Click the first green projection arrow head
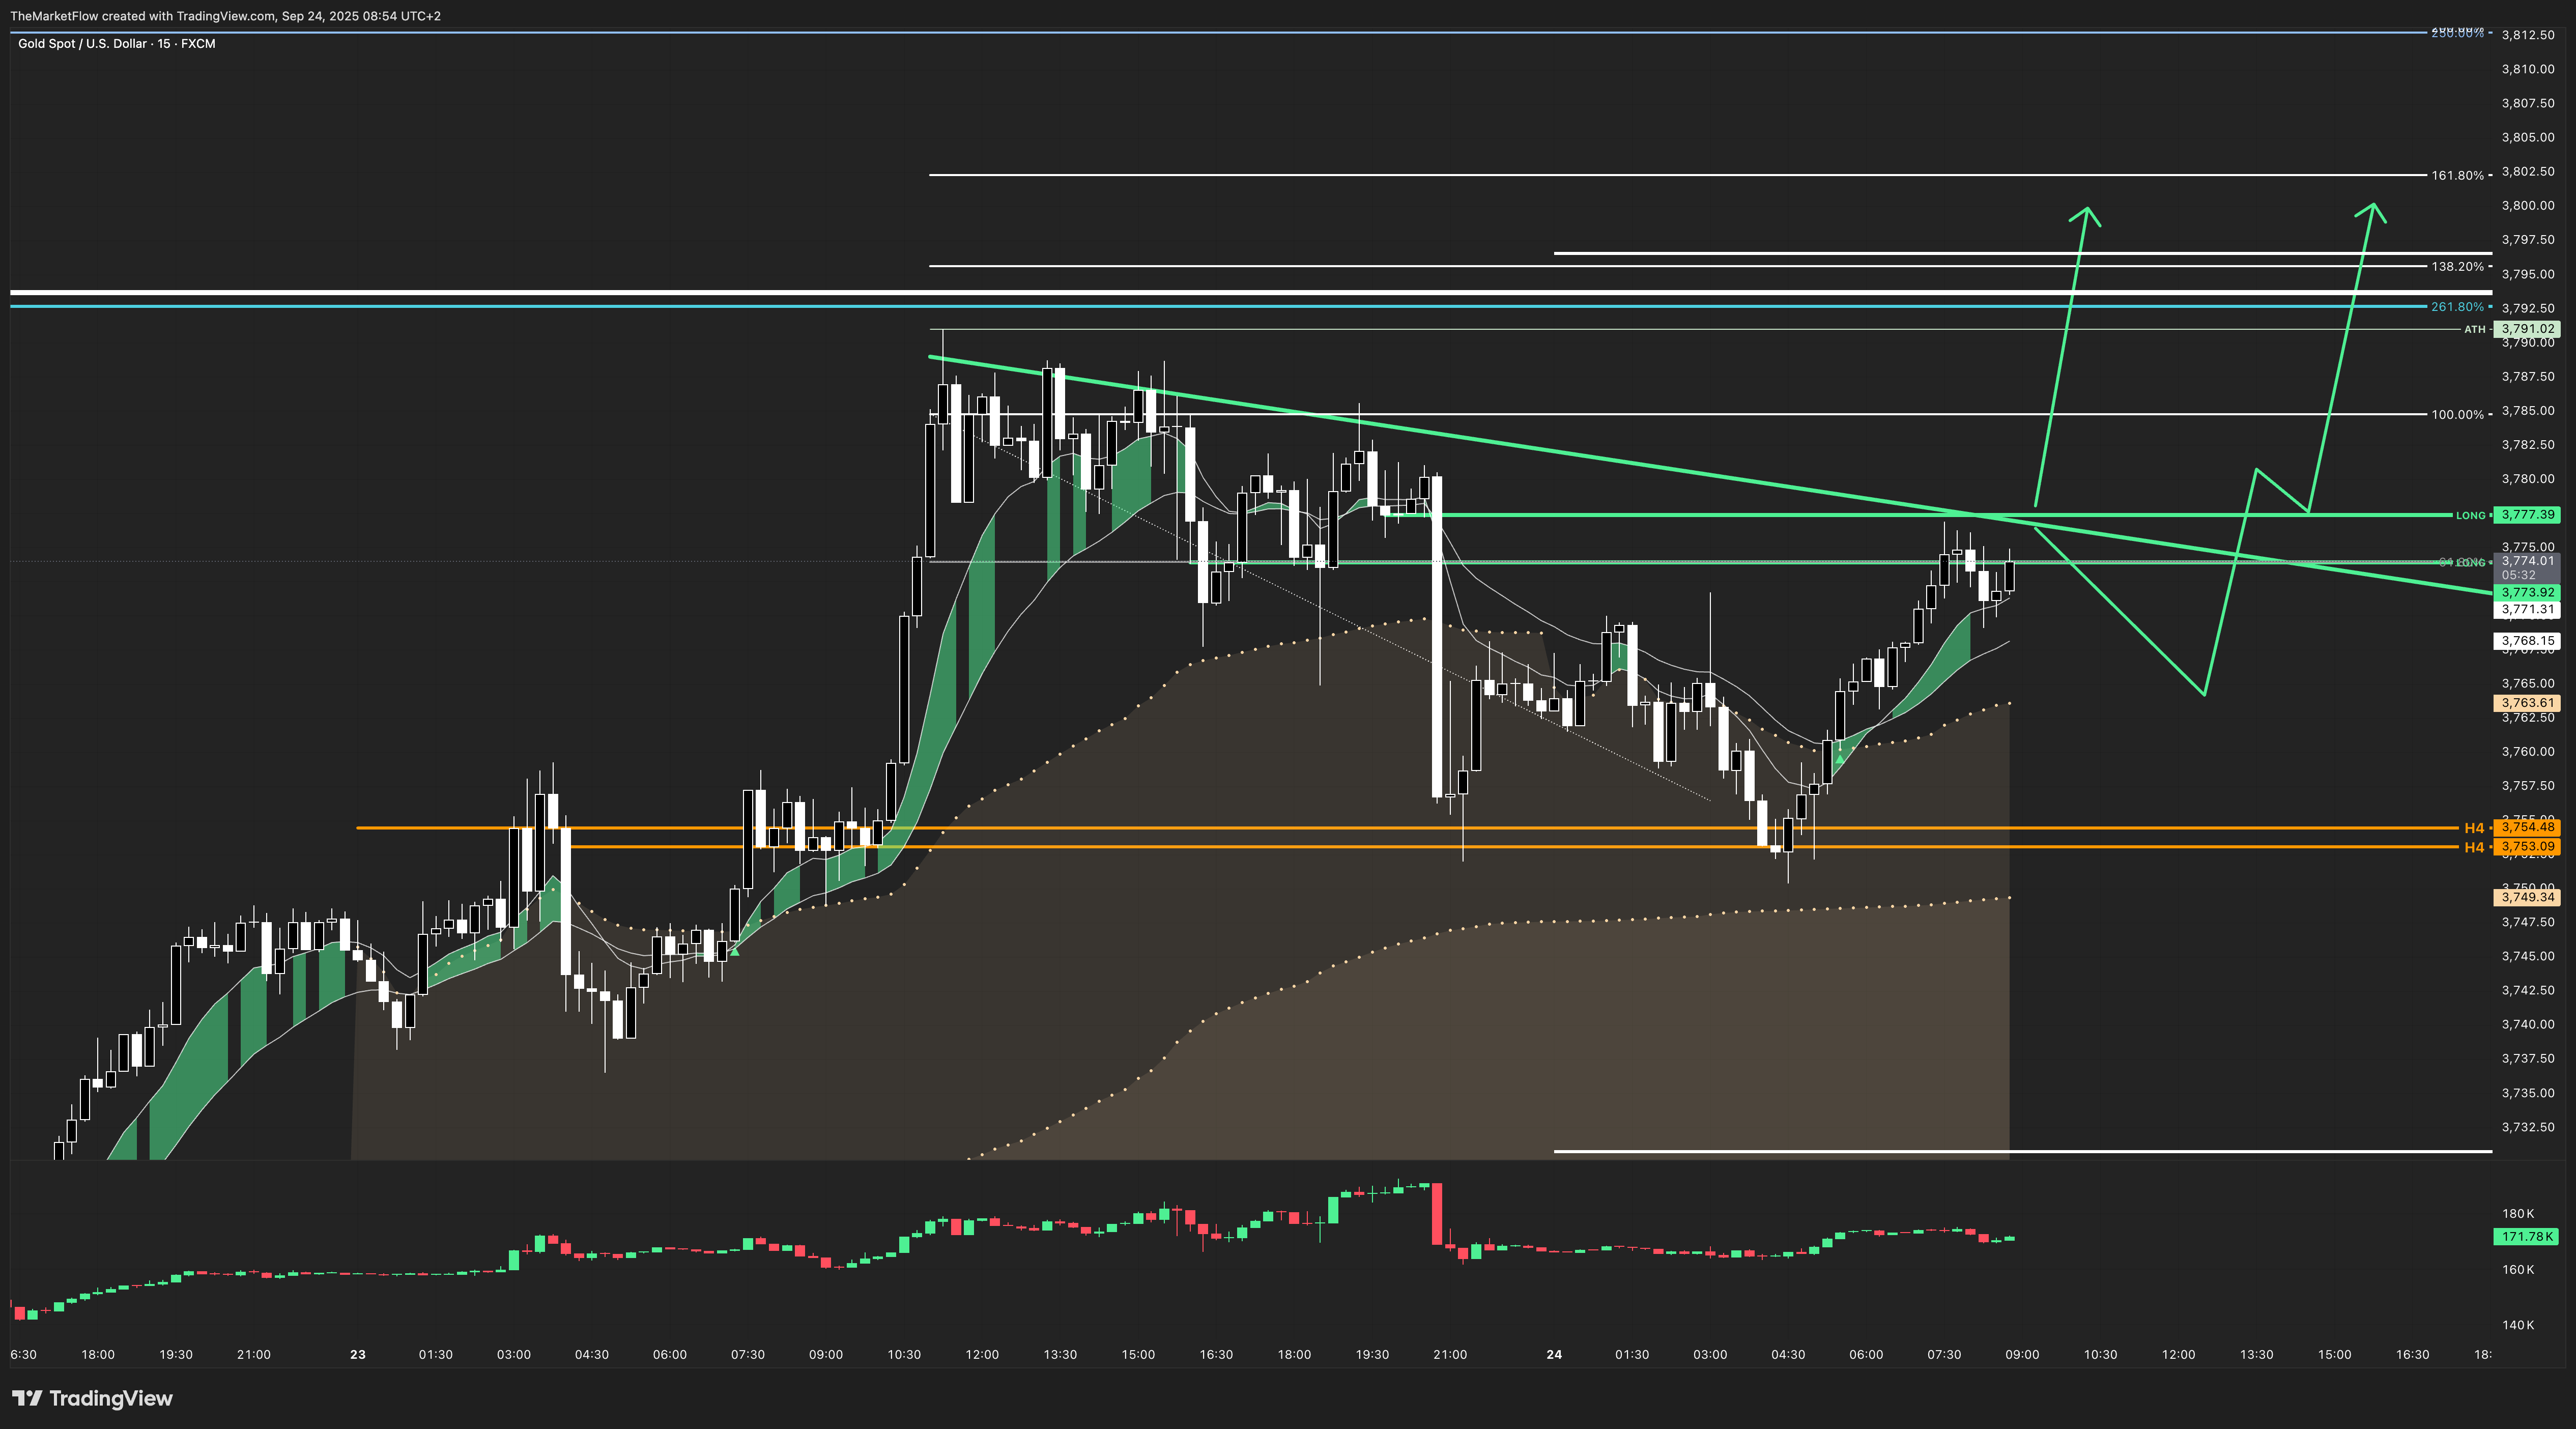The image size is (2576, 1429). click(x=2086, y=210)
